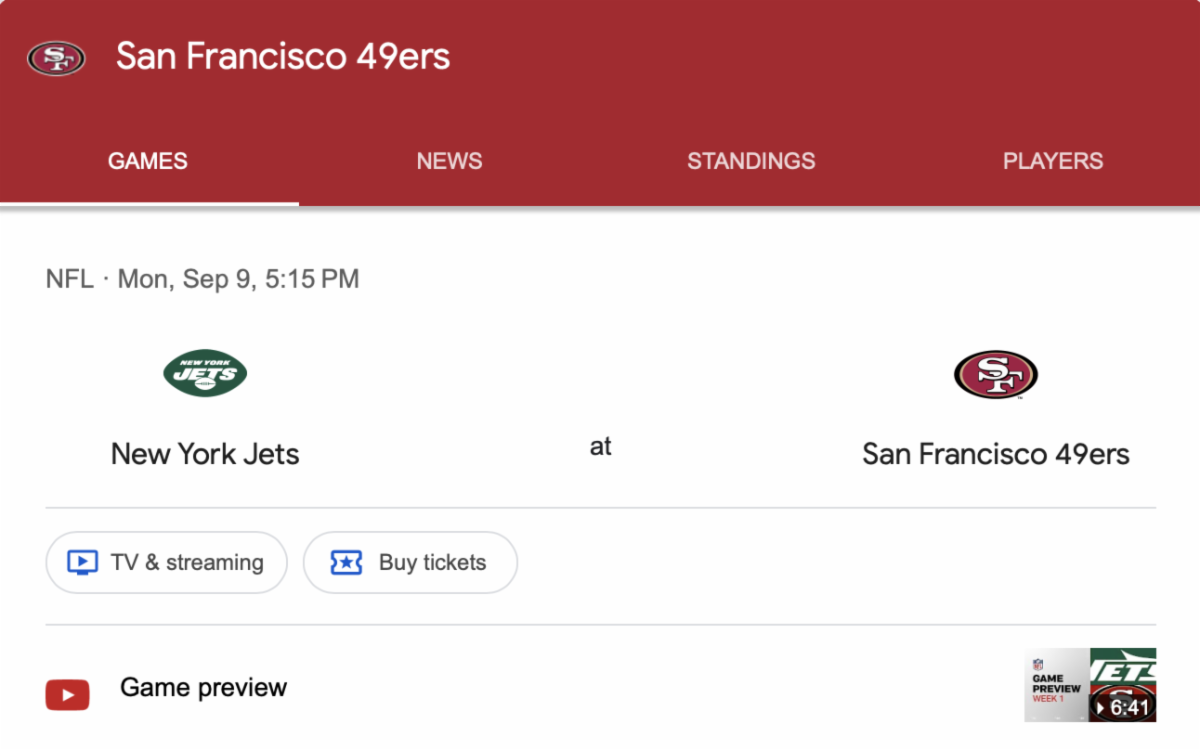This screenshot has height=750, width=1200.
Task: Open the TV & streaming label
Action: click(187, 563)
